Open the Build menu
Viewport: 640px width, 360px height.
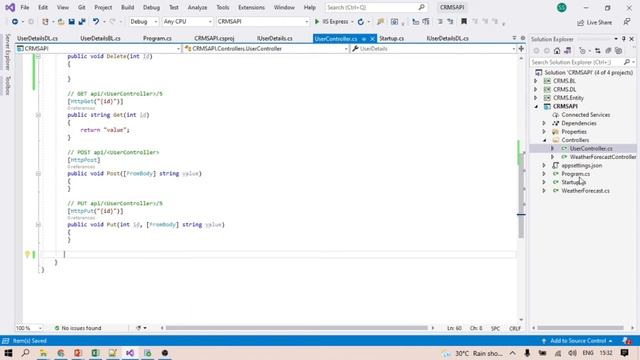click(x=127, y=7)
